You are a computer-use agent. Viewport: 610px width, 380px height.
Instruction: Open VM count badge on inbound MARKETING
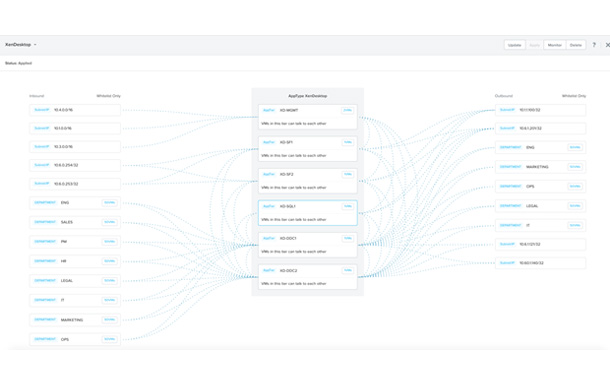pyautogui.click(x=109, y=320)
